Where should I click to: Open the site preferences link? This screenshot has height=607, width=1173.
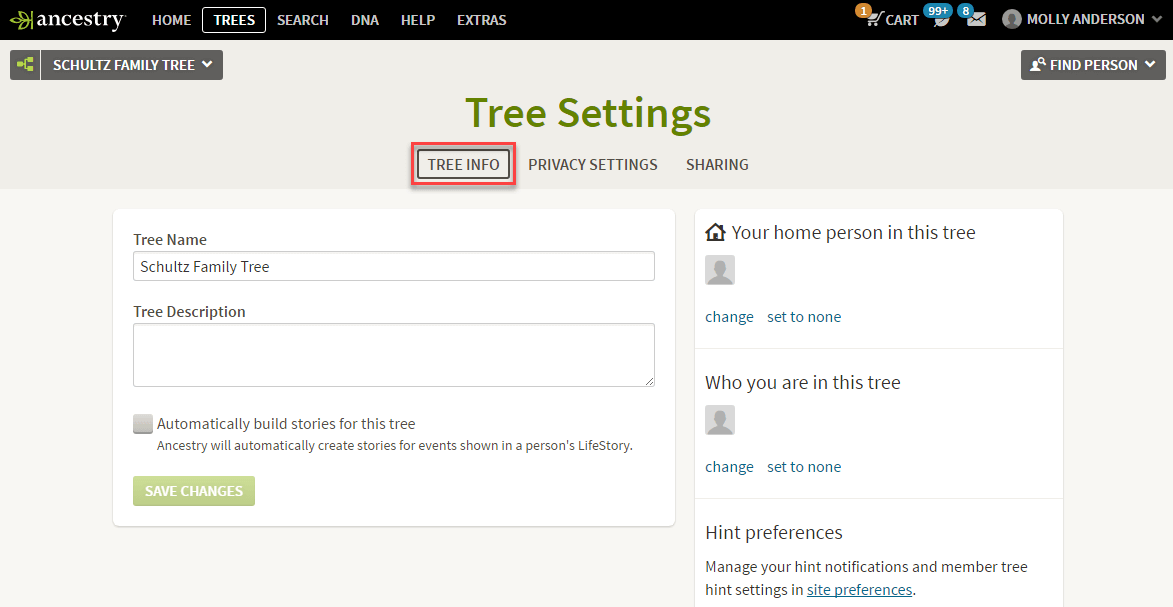[860, 590]
